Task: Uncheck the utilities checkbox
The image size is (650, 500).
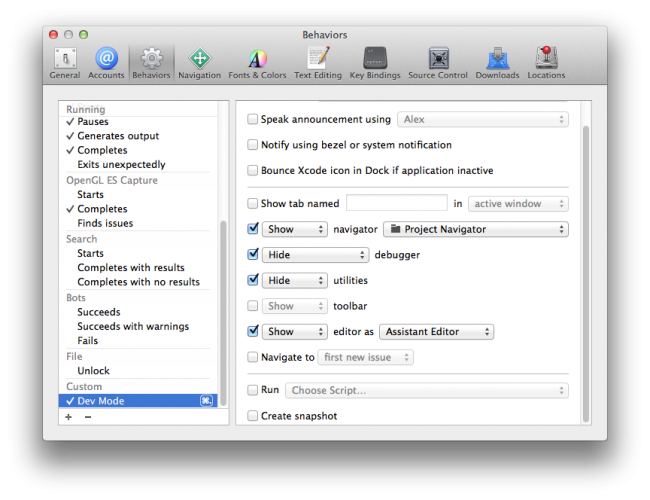Action: pyautogui.click(x=252, y=280)
